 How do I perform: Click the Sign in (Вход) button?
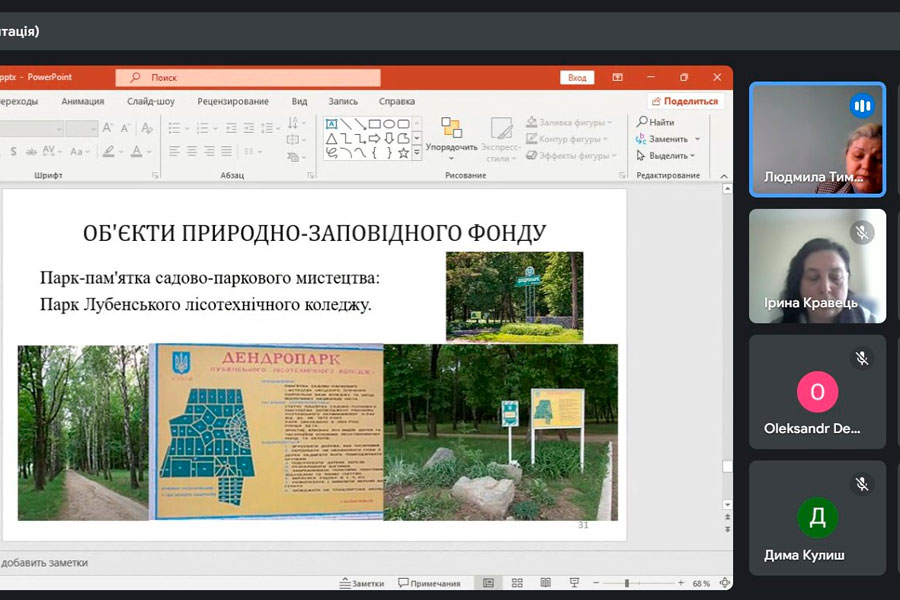577,77
